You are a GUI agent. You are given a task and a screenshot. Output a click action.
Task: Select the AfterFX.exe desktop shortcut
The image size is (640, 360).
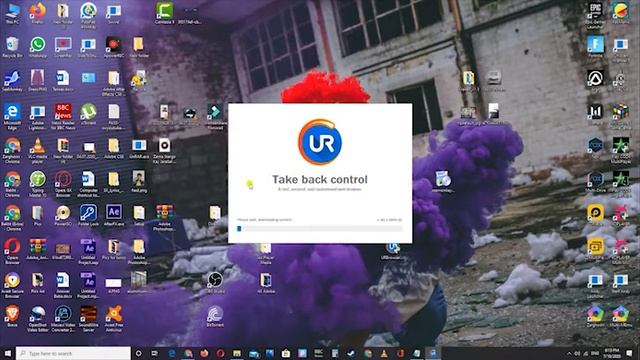(113, 216)
